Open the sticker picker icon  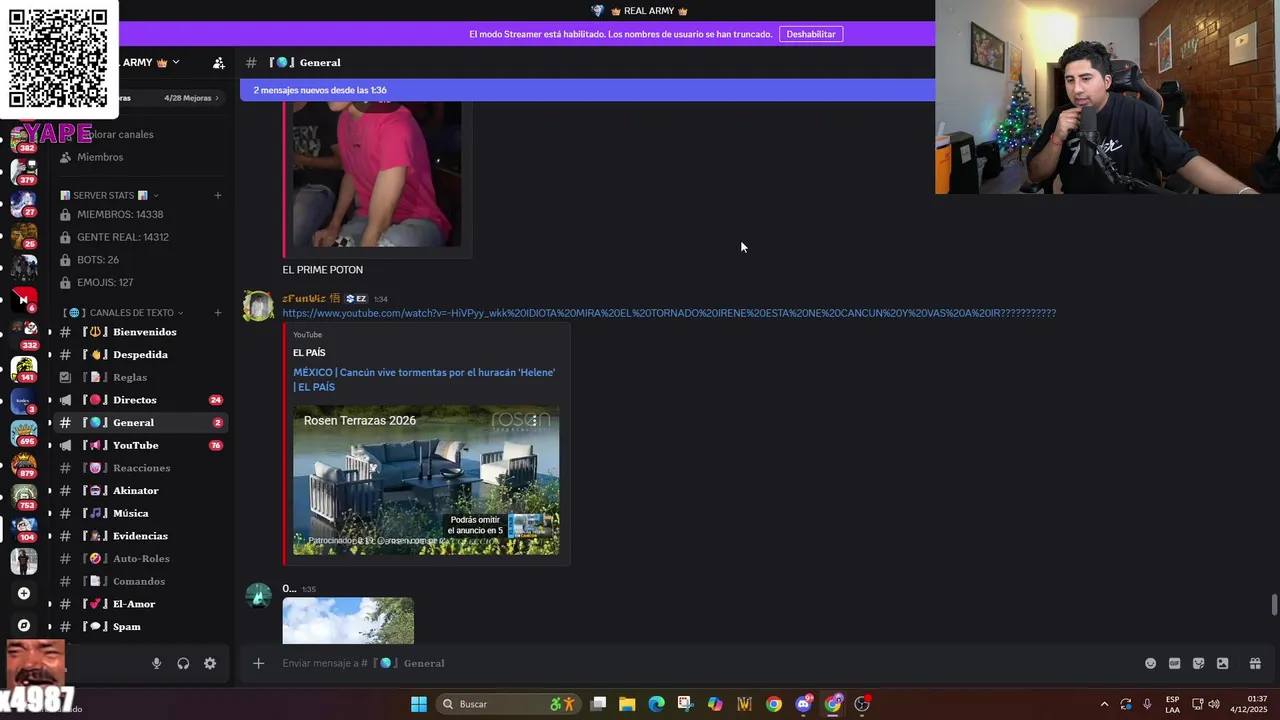click(1198, 663)
